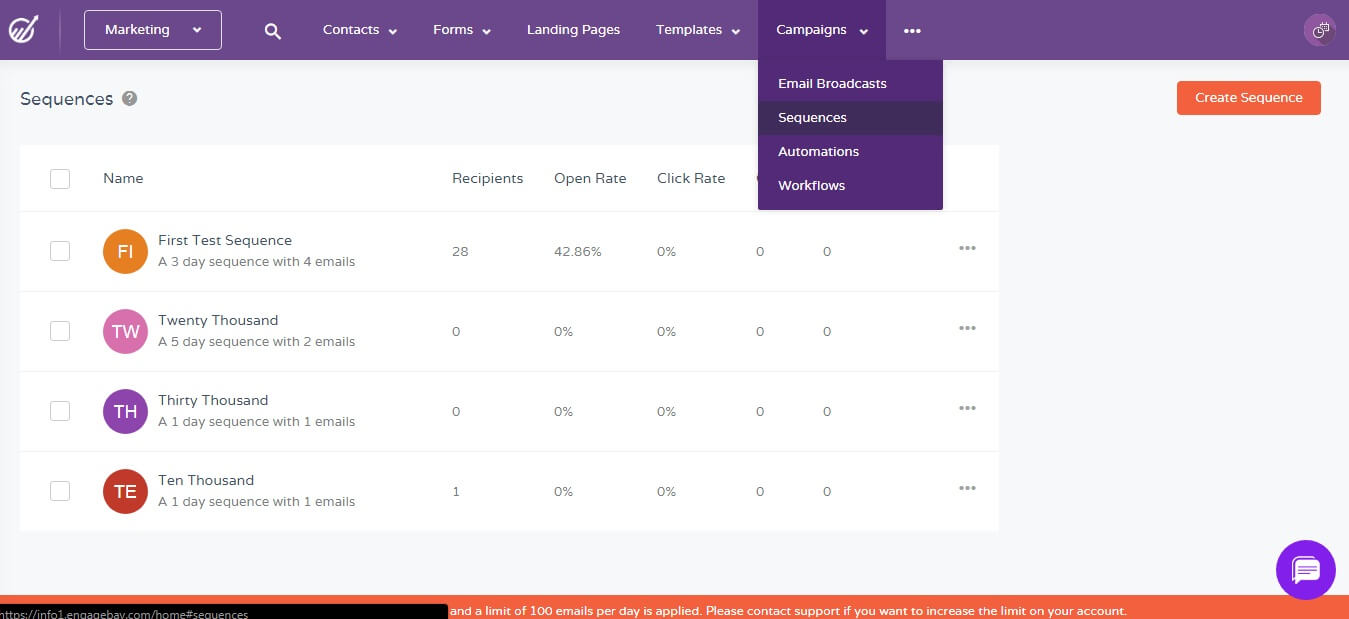Open the Templates dropdown menu

coord(697,30)
